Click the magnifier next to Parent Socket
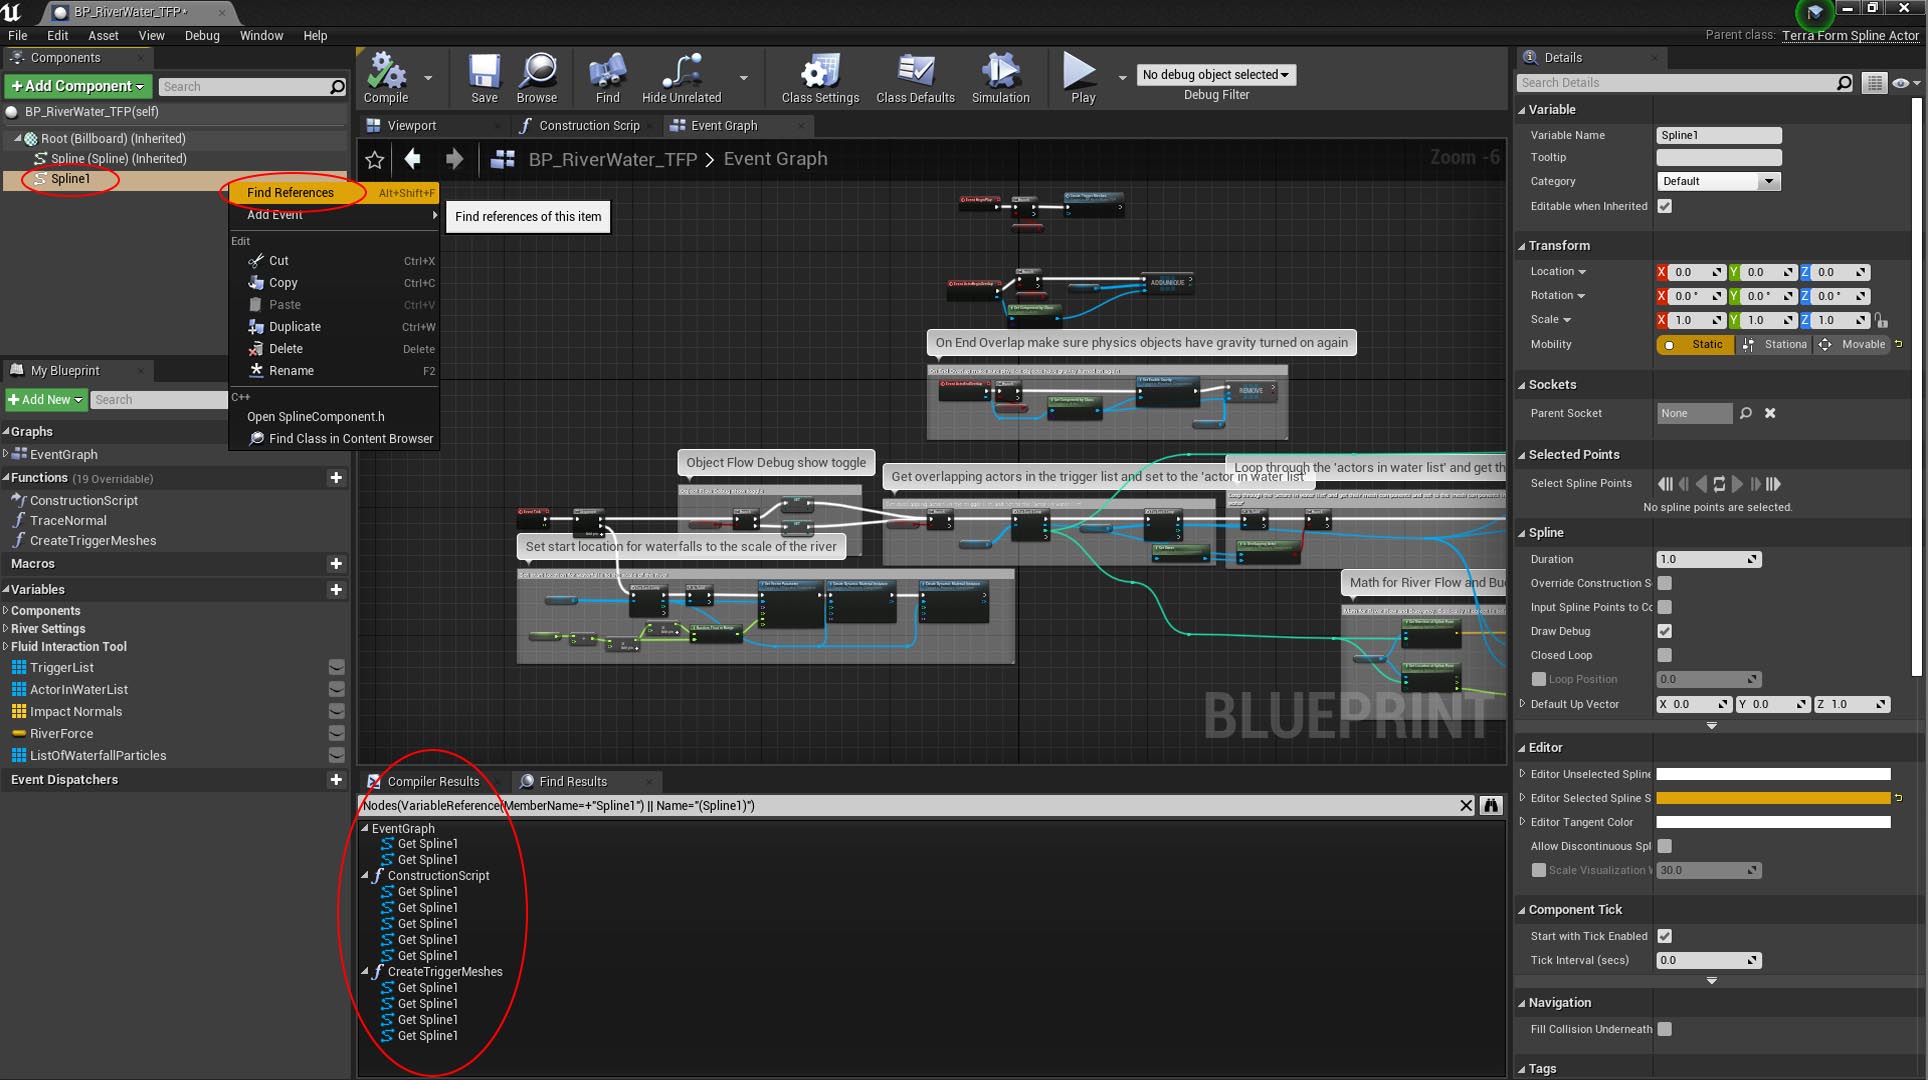Screen dimensions: 1928x1080 coord(1745,413)
